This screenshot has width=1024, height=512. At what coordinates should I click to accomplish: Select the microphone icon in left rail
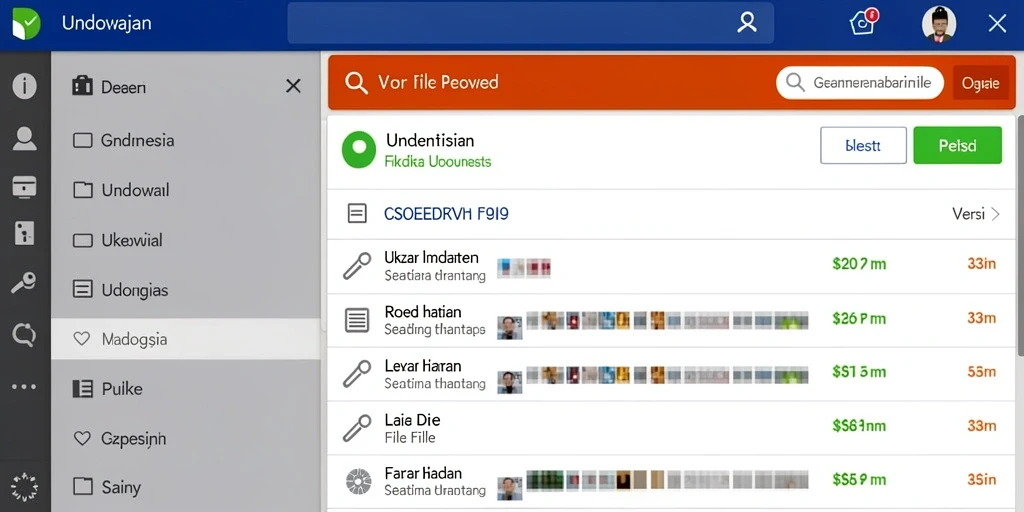click(24, 284)
